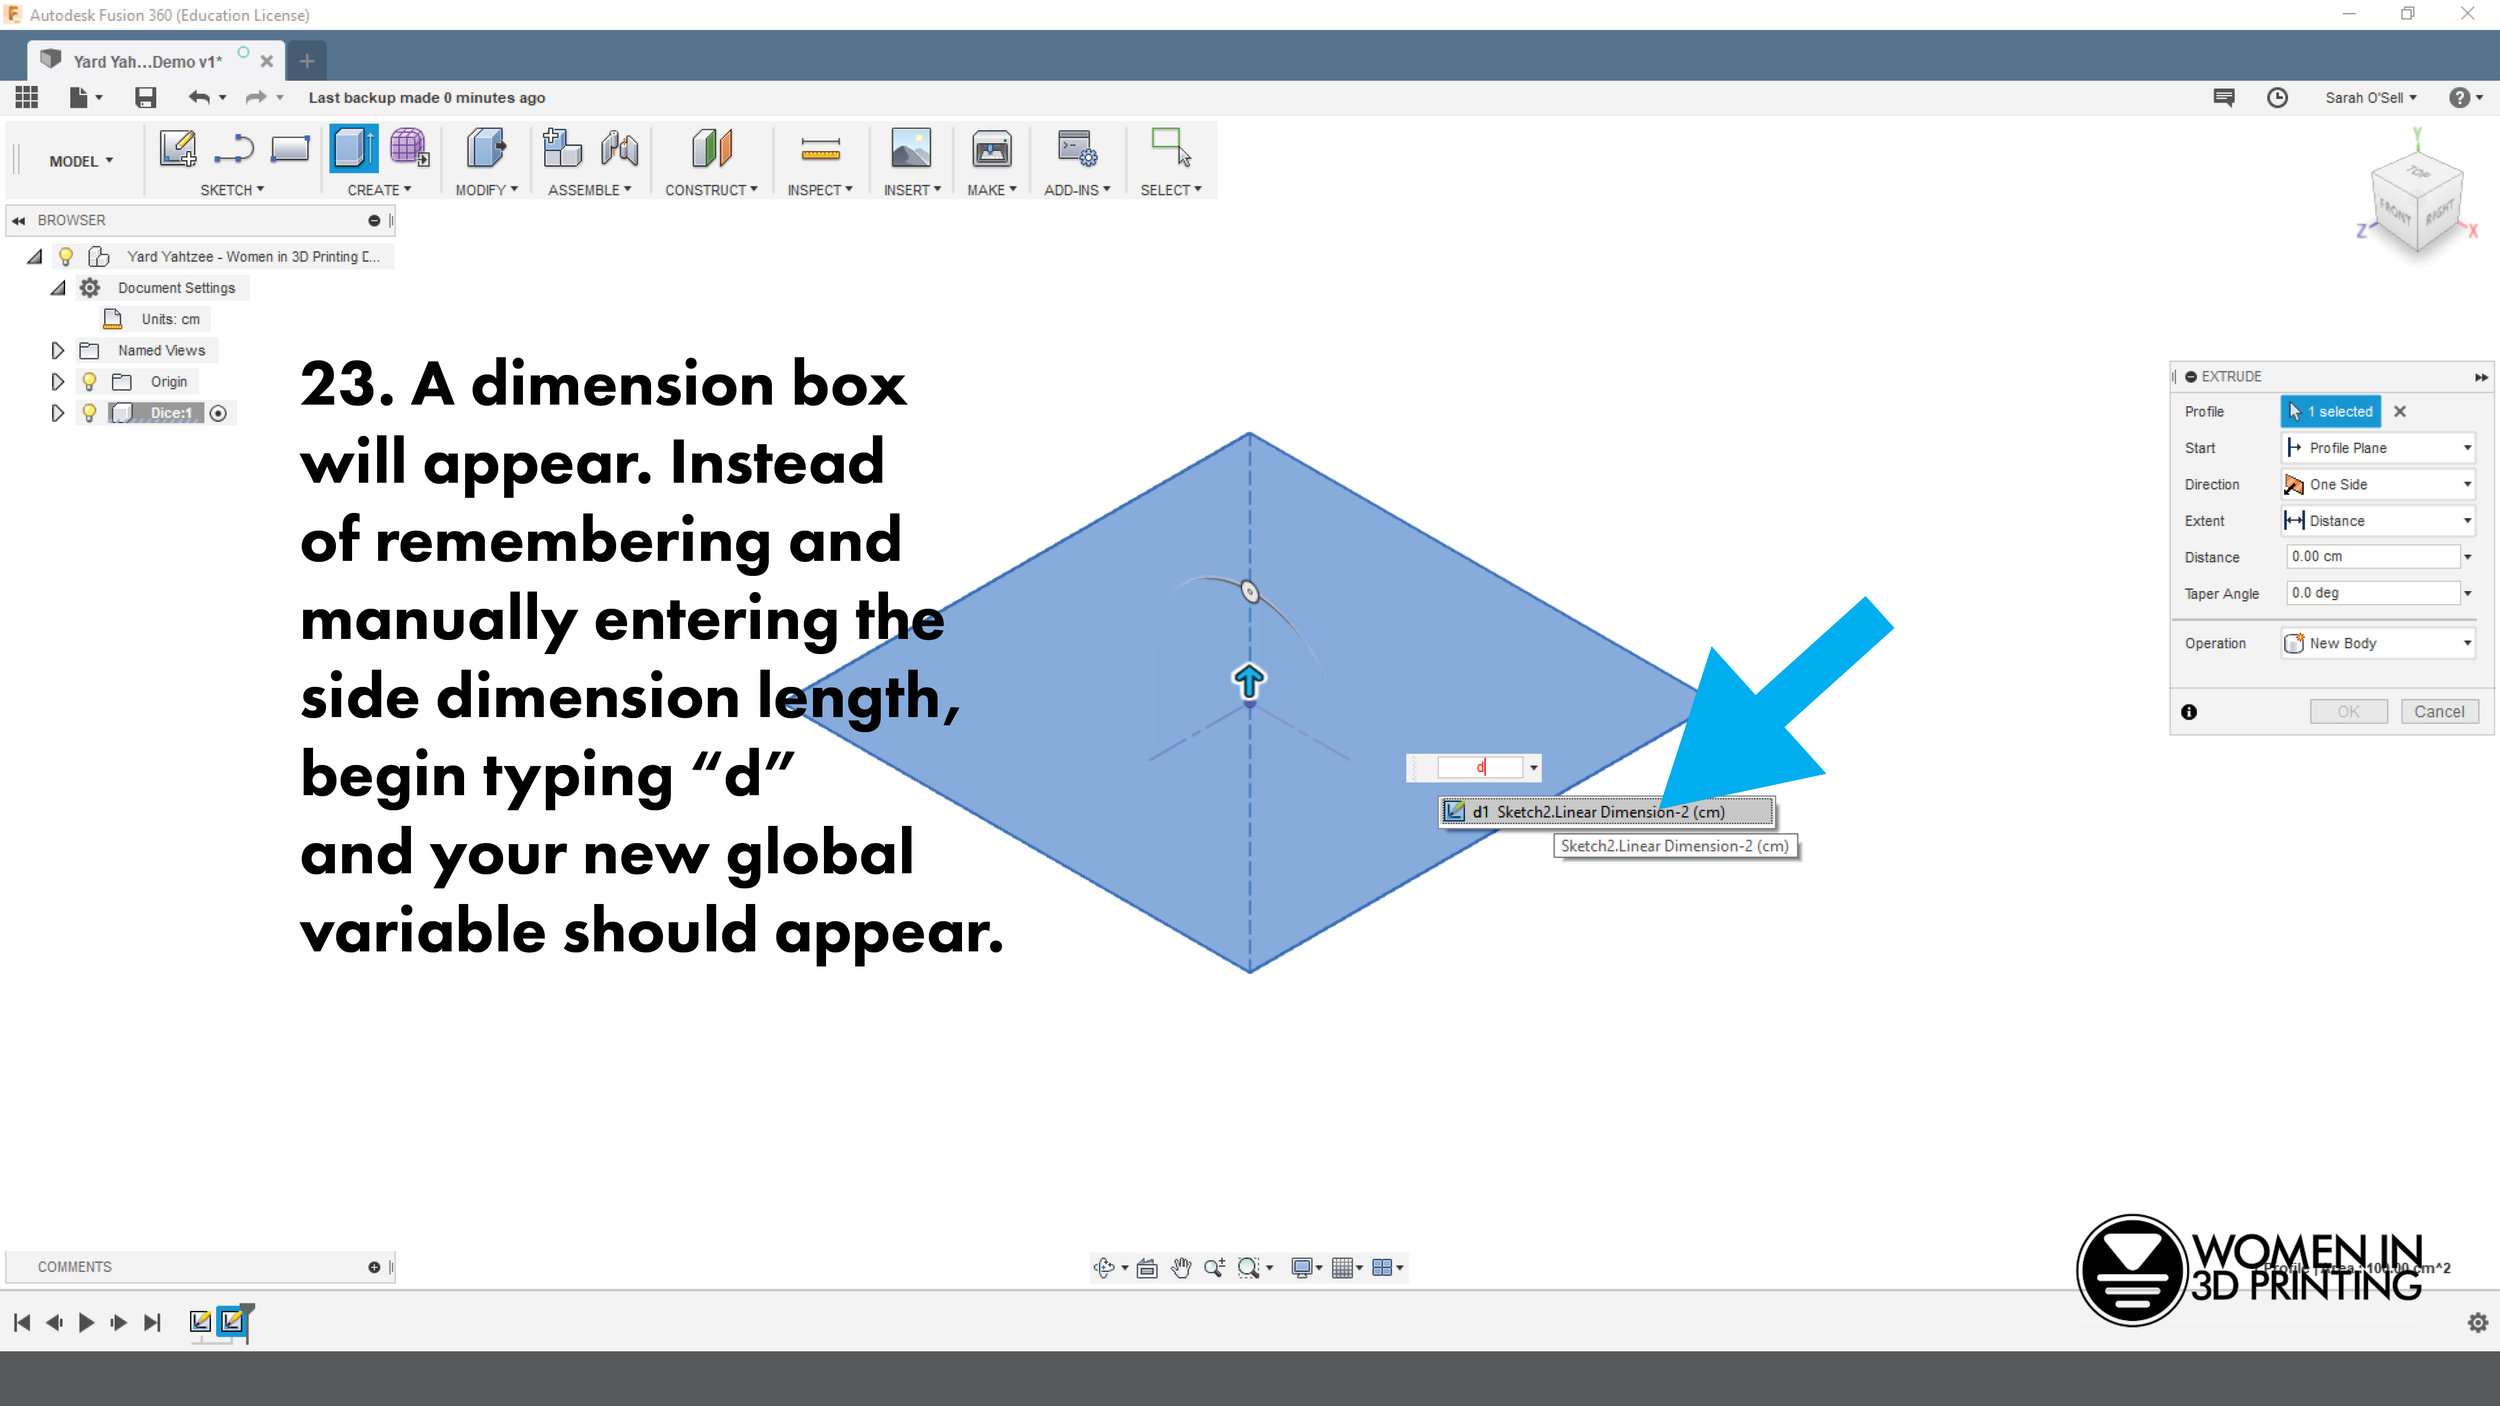This screenshot has height=1406, width=2500.
Task: Open the Extent Distance dropdown
Action: point(2378,520)
